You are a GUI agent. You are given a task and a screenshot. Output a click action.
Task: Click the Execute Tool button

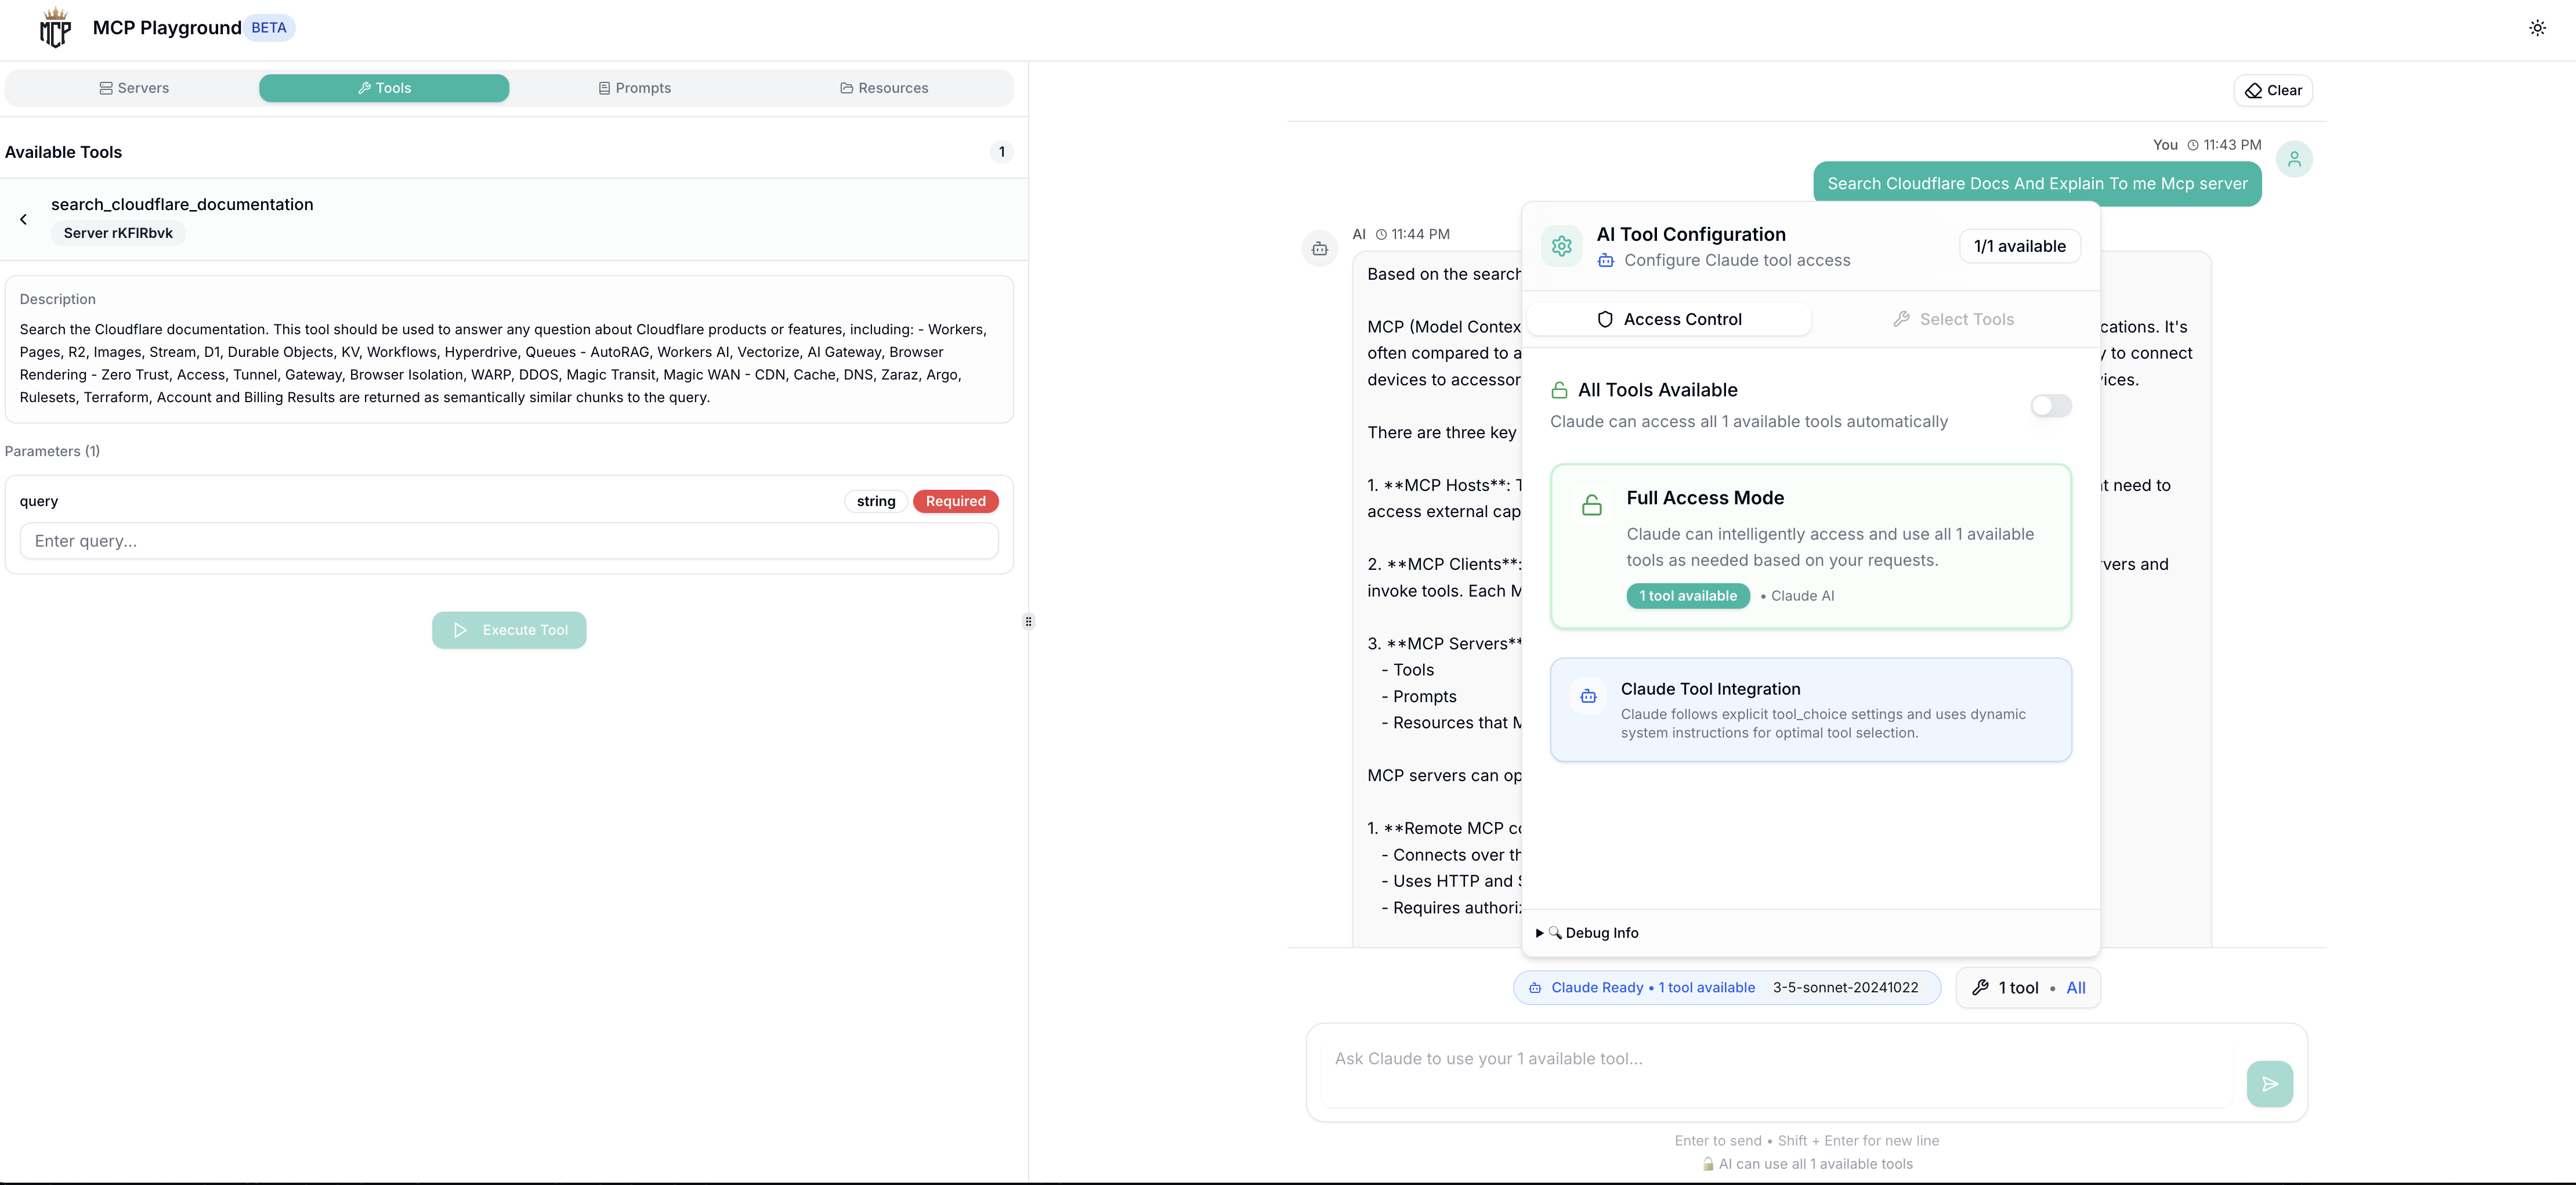click(x=509, y=630)
